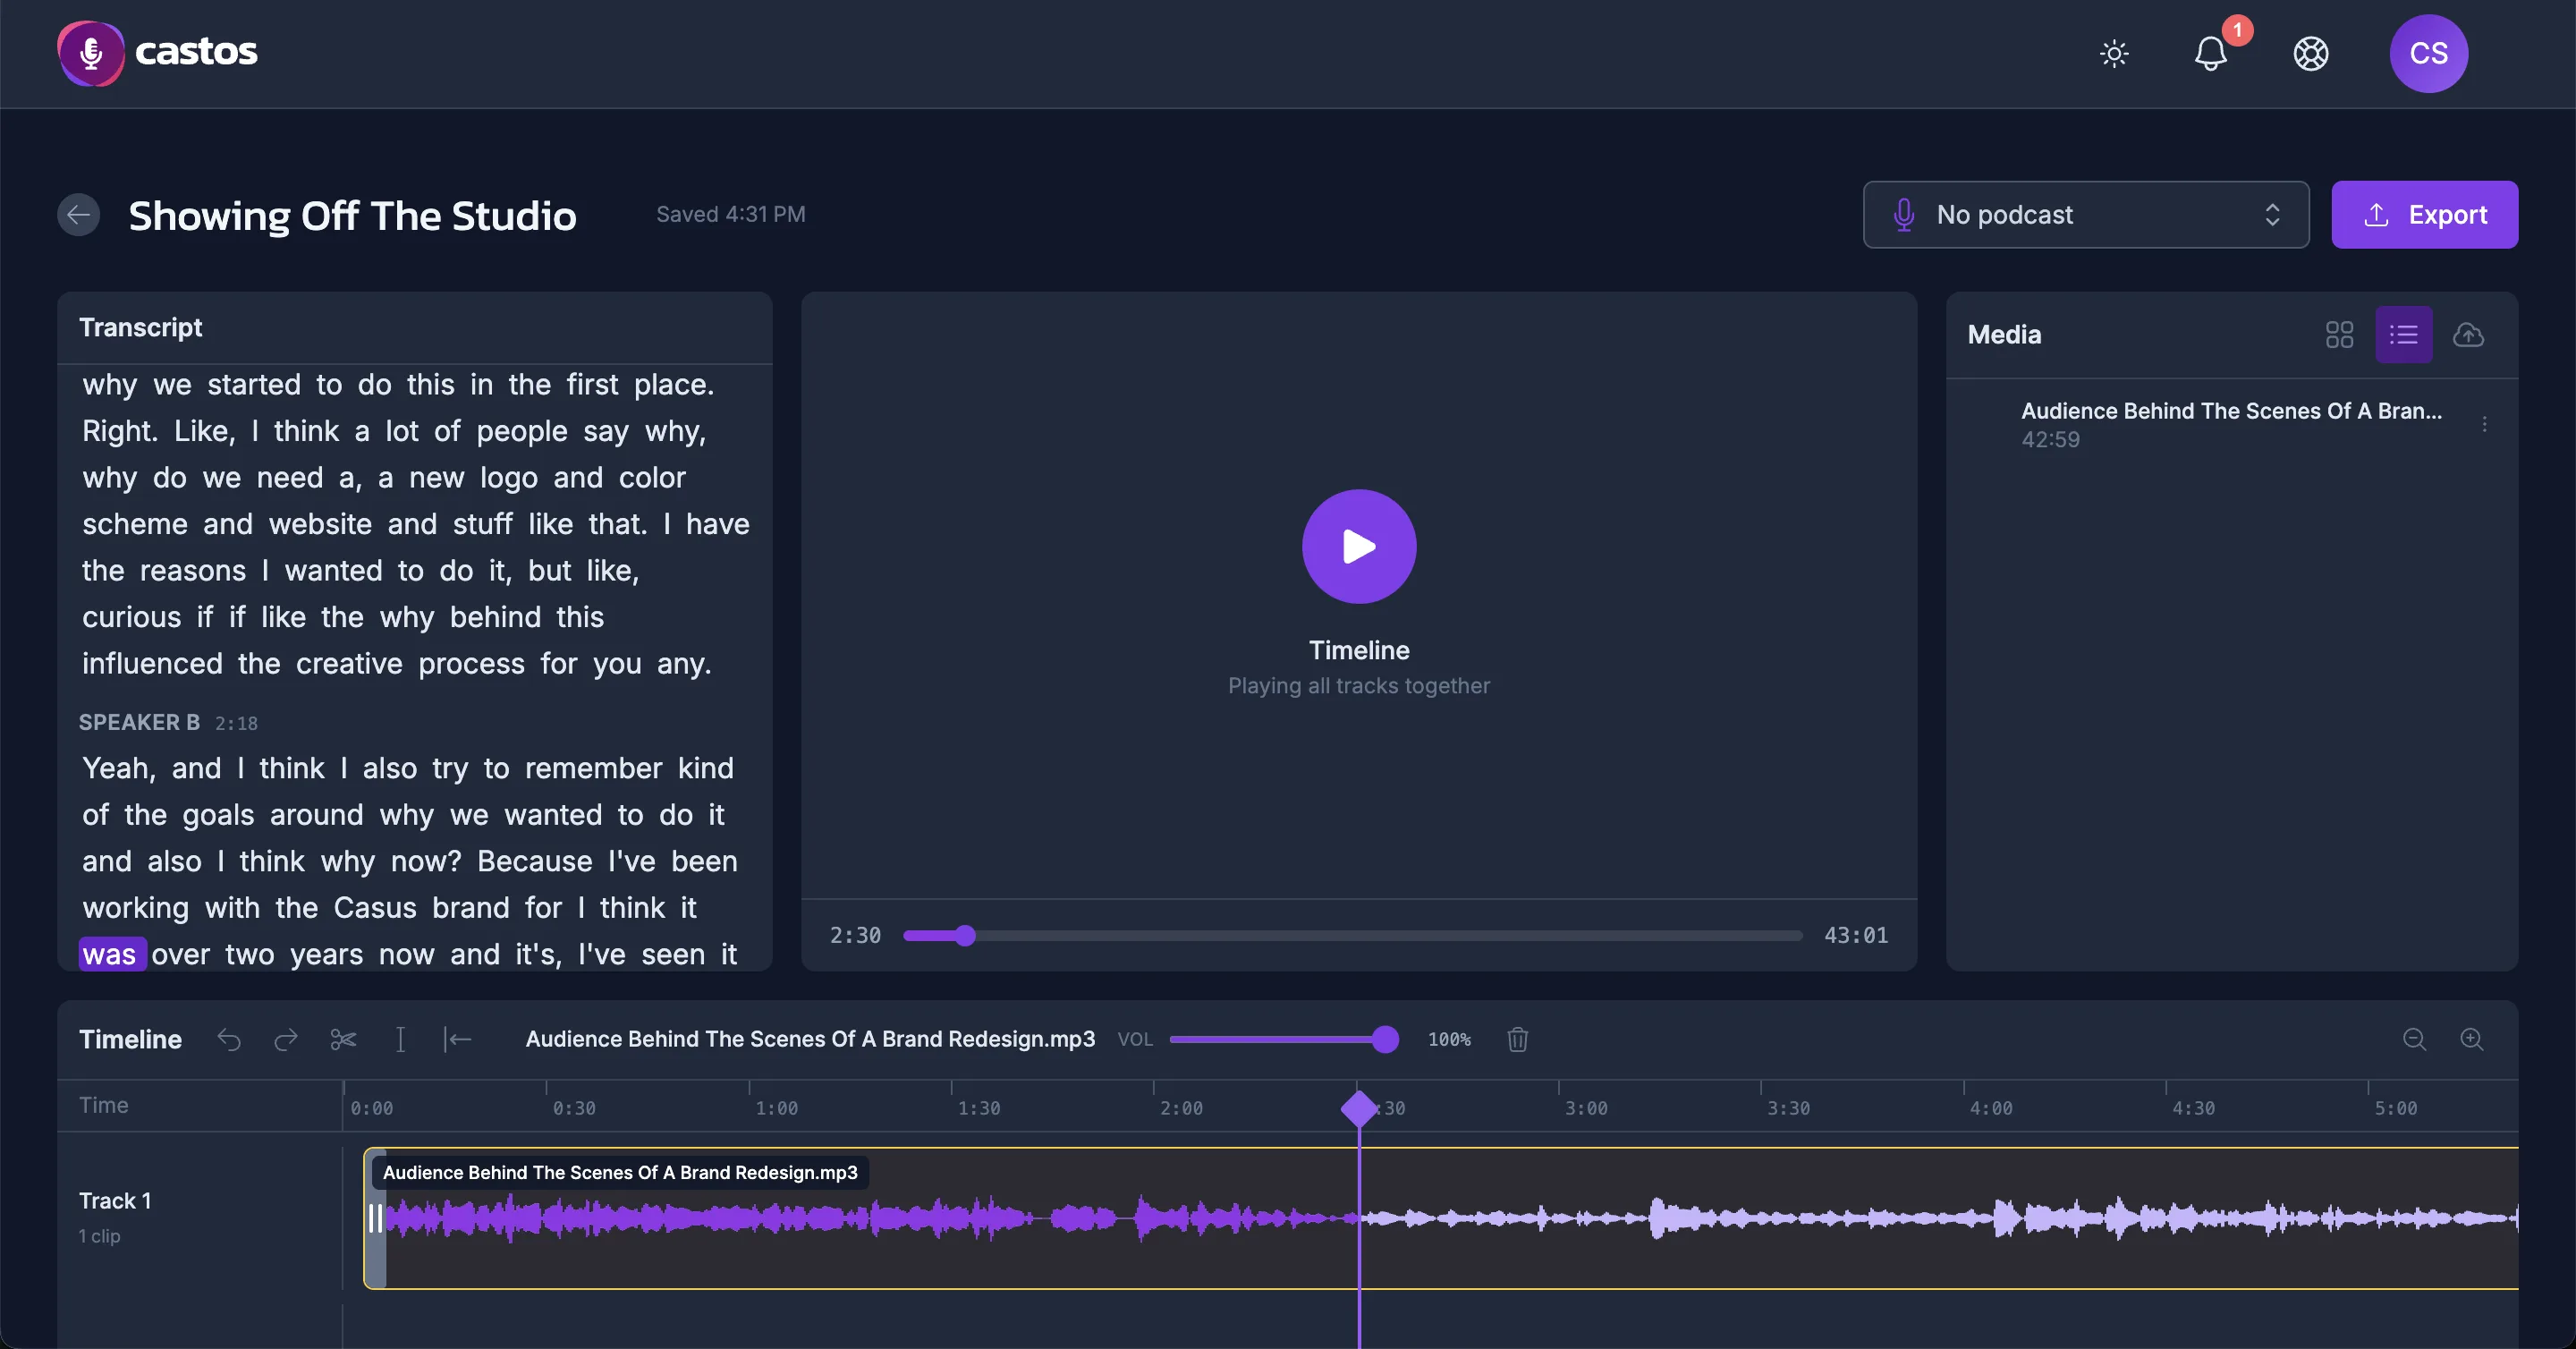The image size is (2576, 1349).
Task: Go back using the arrow beside the title
Action: pyautogui.click(x=79, y=215)
